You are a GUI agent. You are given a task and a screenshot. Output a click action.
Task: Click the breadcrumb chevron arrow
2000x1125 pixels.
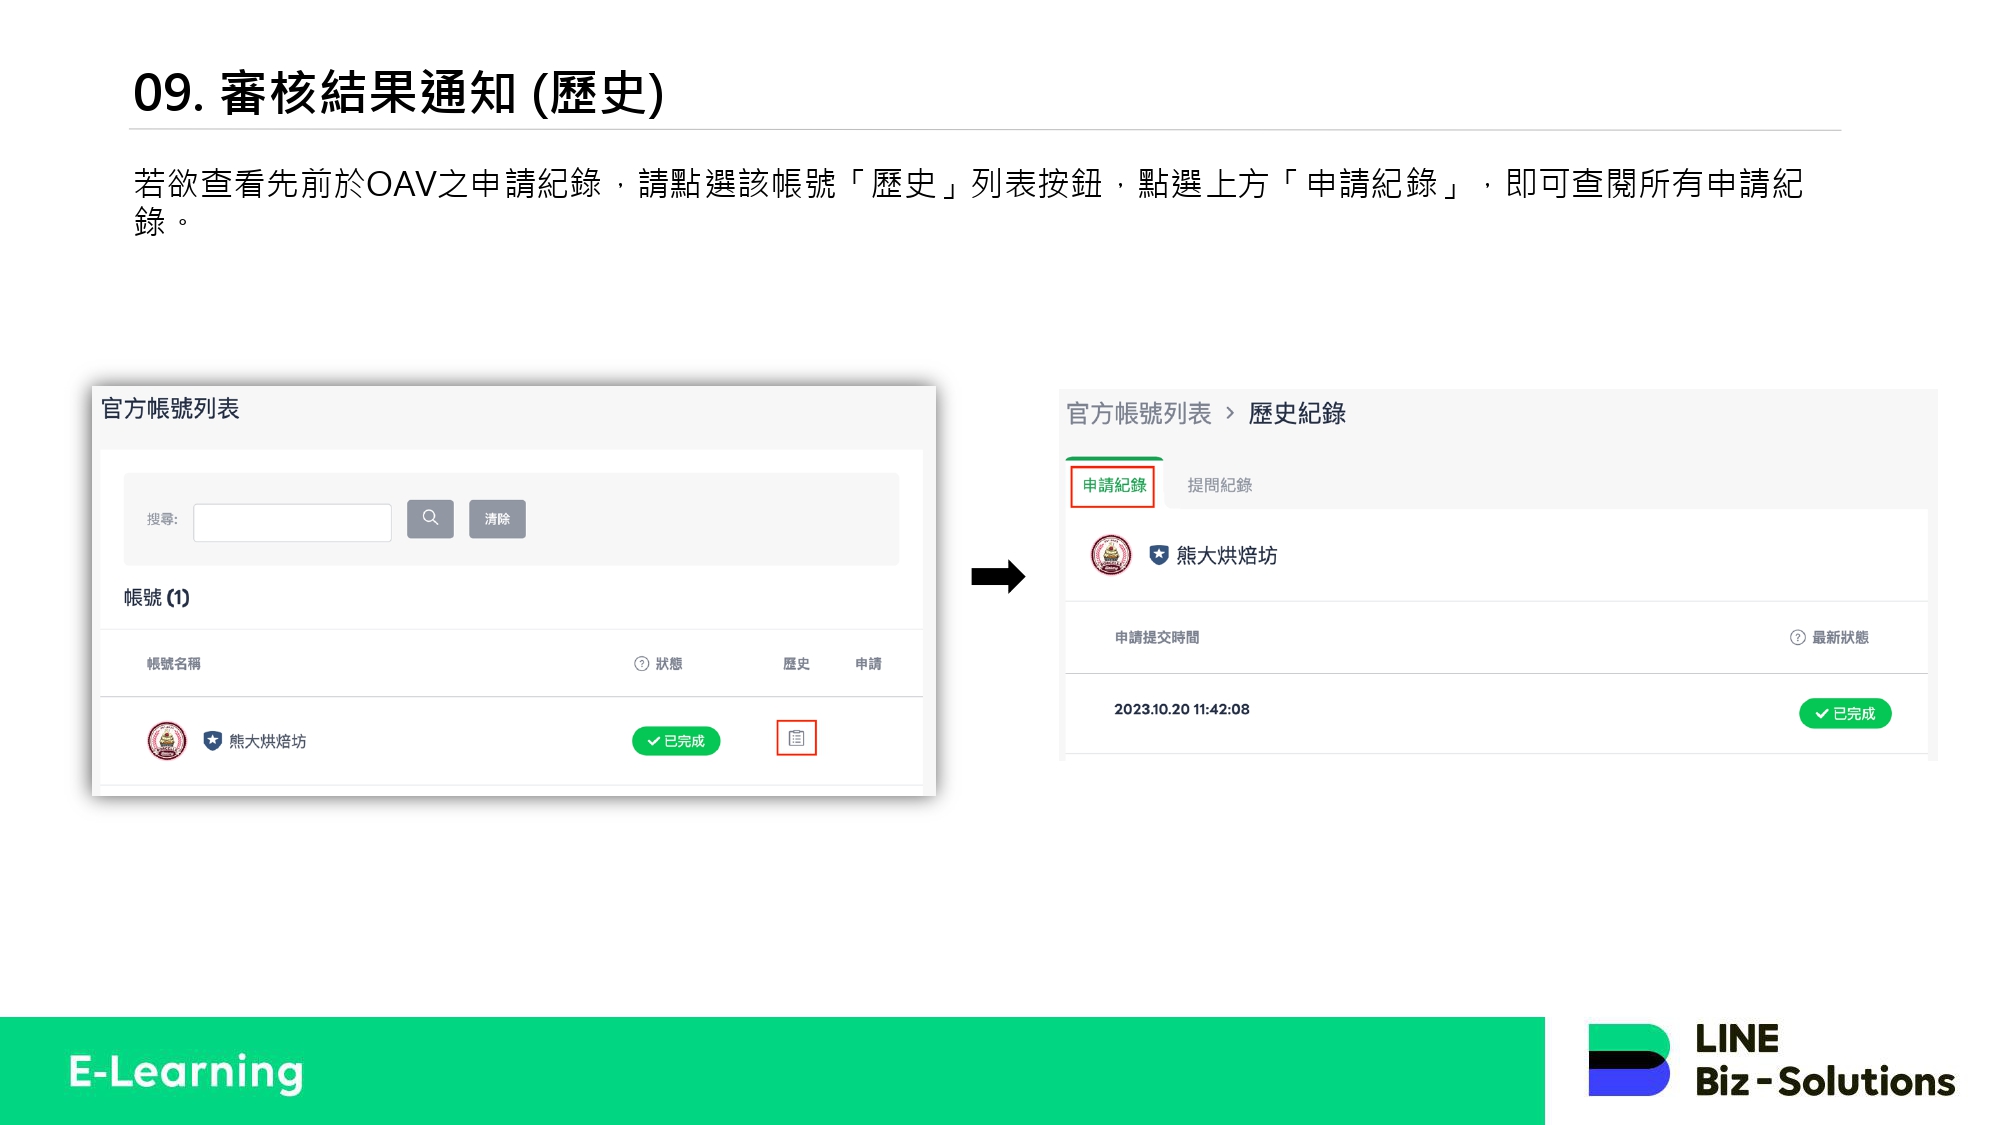(1230, 413)
